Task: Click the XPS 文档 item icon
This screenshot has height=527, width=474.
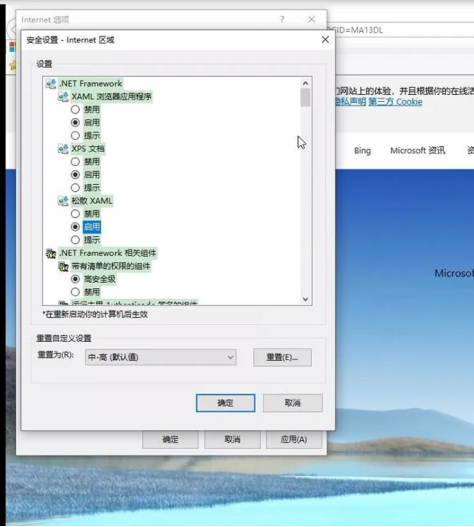Action: click(x=63, y=149)
